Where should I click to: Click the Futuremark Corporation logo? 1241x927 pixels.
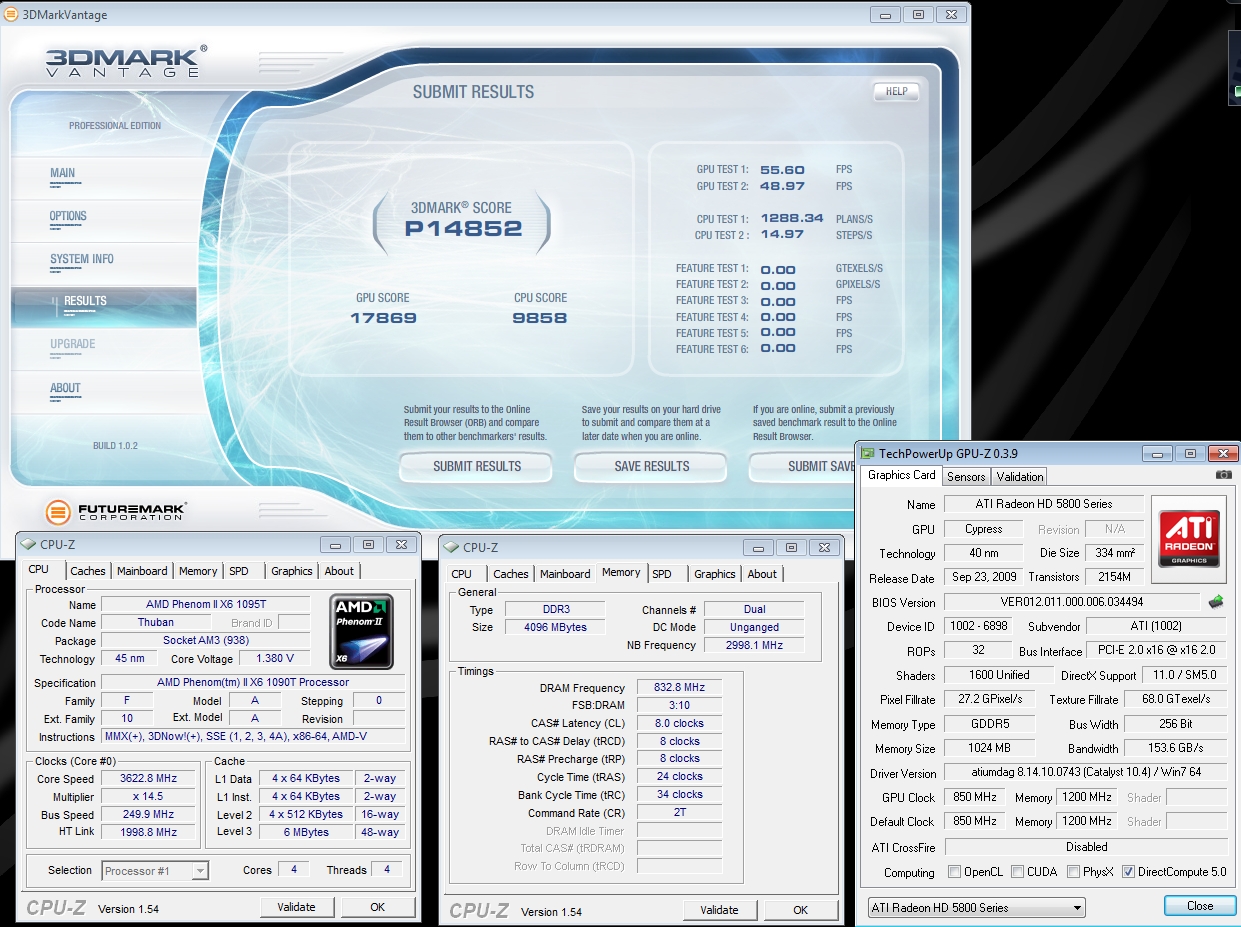click(116, 512)
